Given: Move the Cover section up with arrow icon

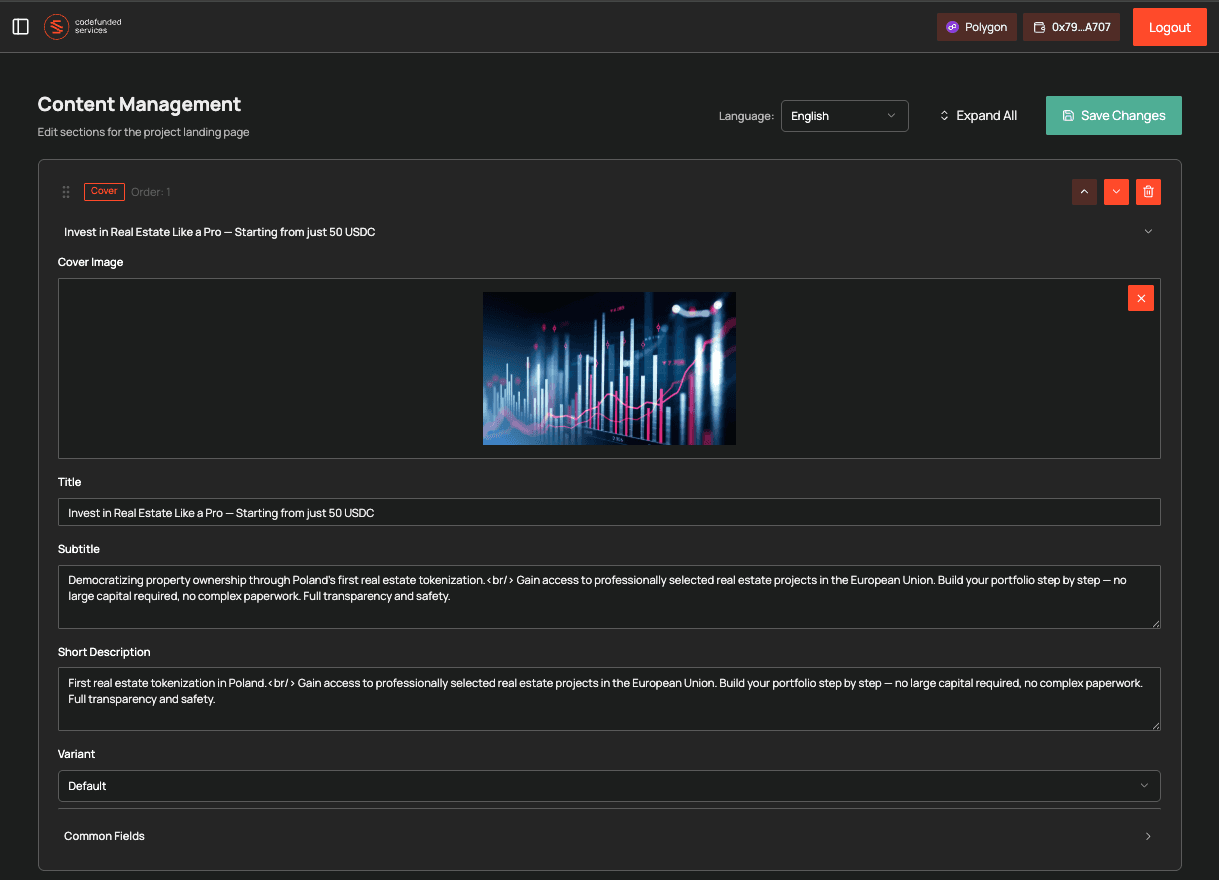Looking at the screenshot, I should click(1084, 191).
